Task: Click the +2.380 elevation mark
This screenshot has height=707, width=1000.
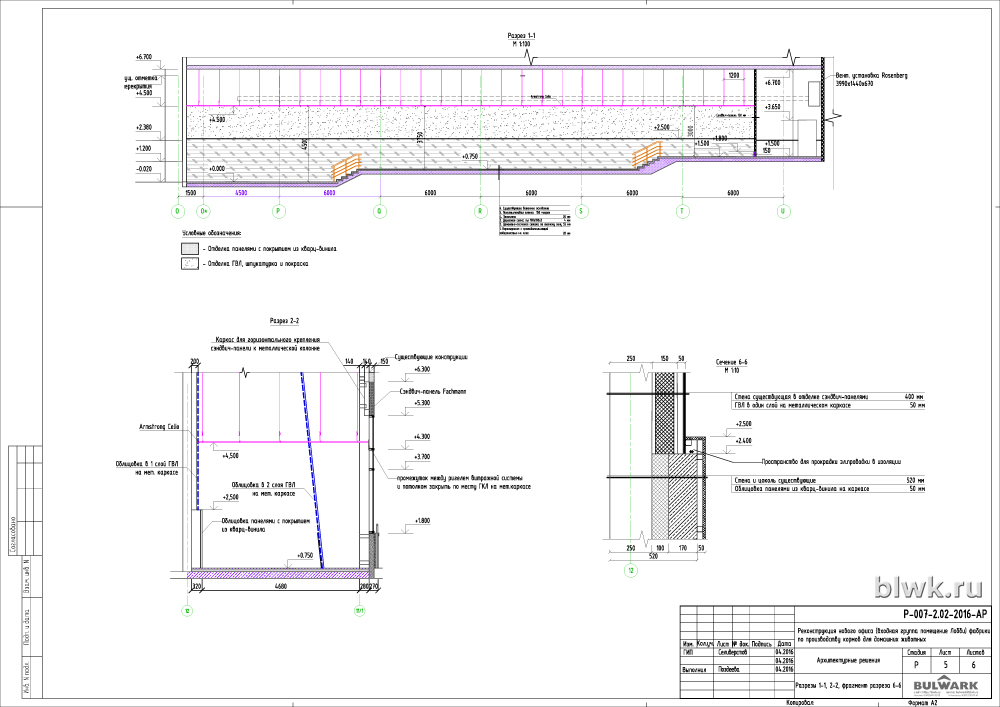Action: [144, 128]
